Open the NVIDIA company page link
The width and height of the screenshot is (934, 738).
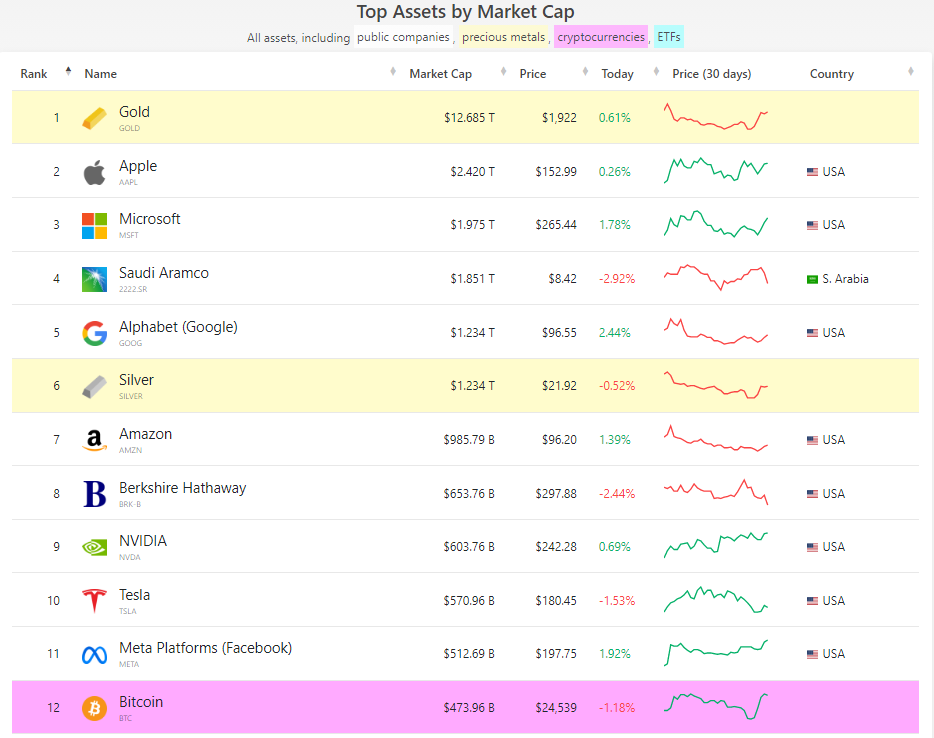143,541
